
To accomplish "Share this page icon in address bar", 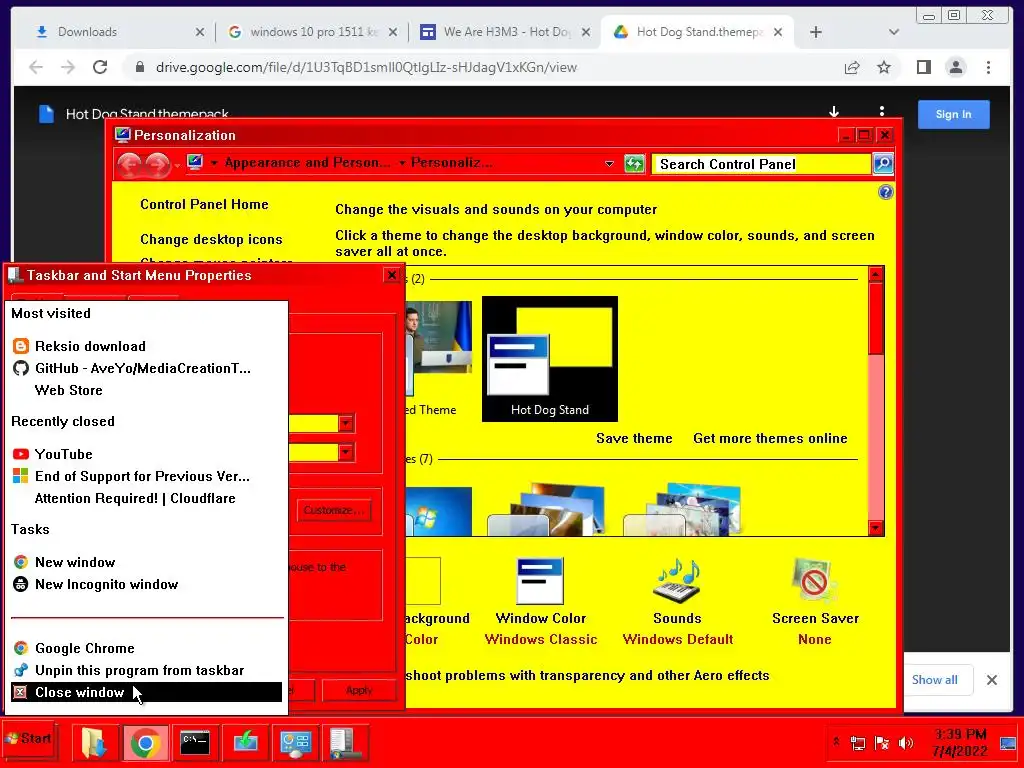I will point(852,67).
